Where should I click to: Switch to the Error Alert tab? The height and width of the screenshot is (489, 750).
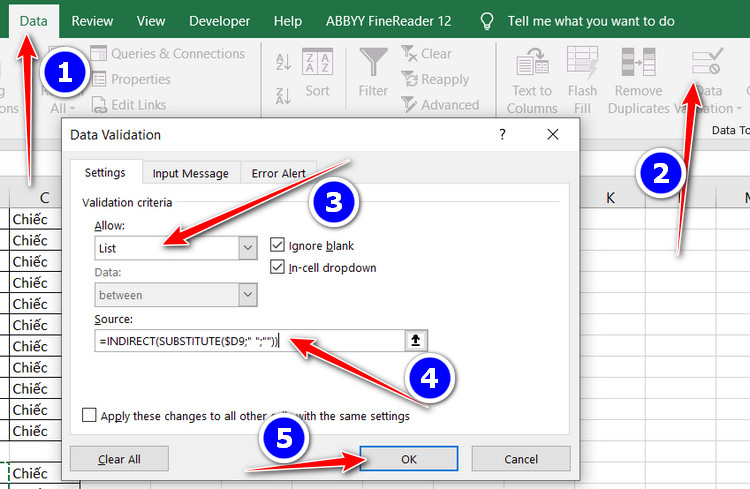tap(278, 173)
